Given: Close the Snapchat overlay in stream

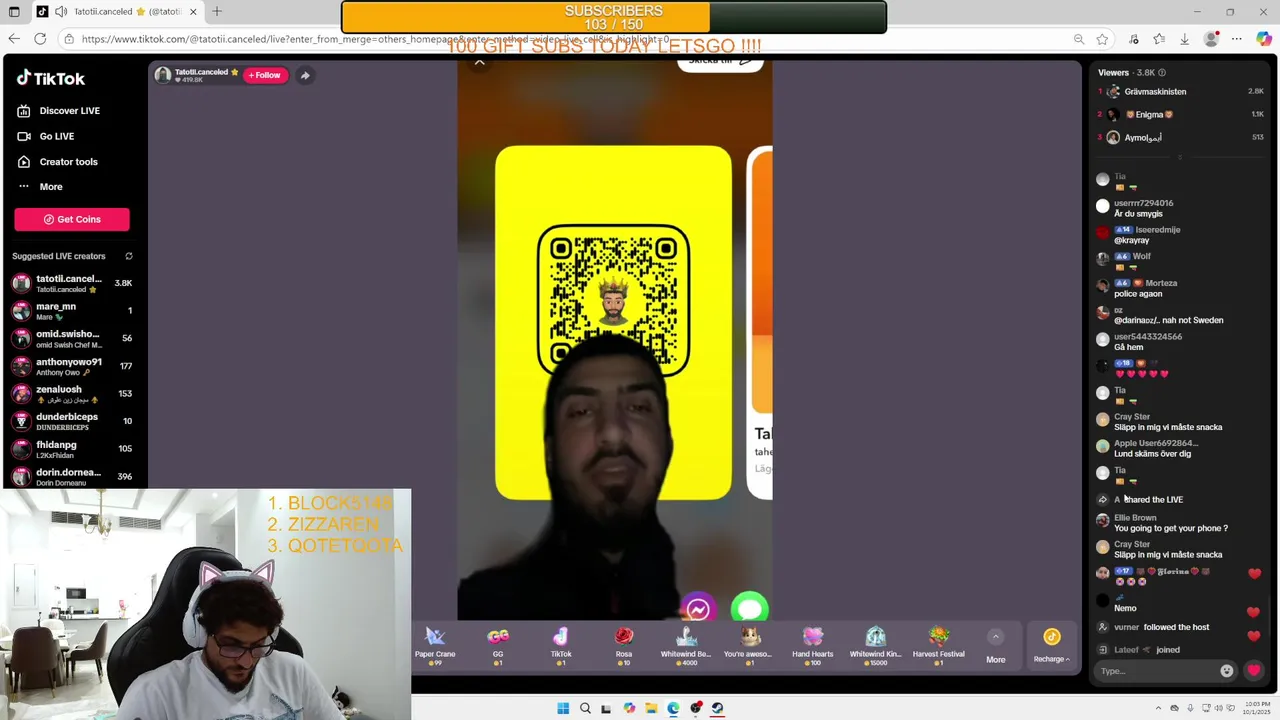Looking at the screenshot, I should click(x=480, y=63).
